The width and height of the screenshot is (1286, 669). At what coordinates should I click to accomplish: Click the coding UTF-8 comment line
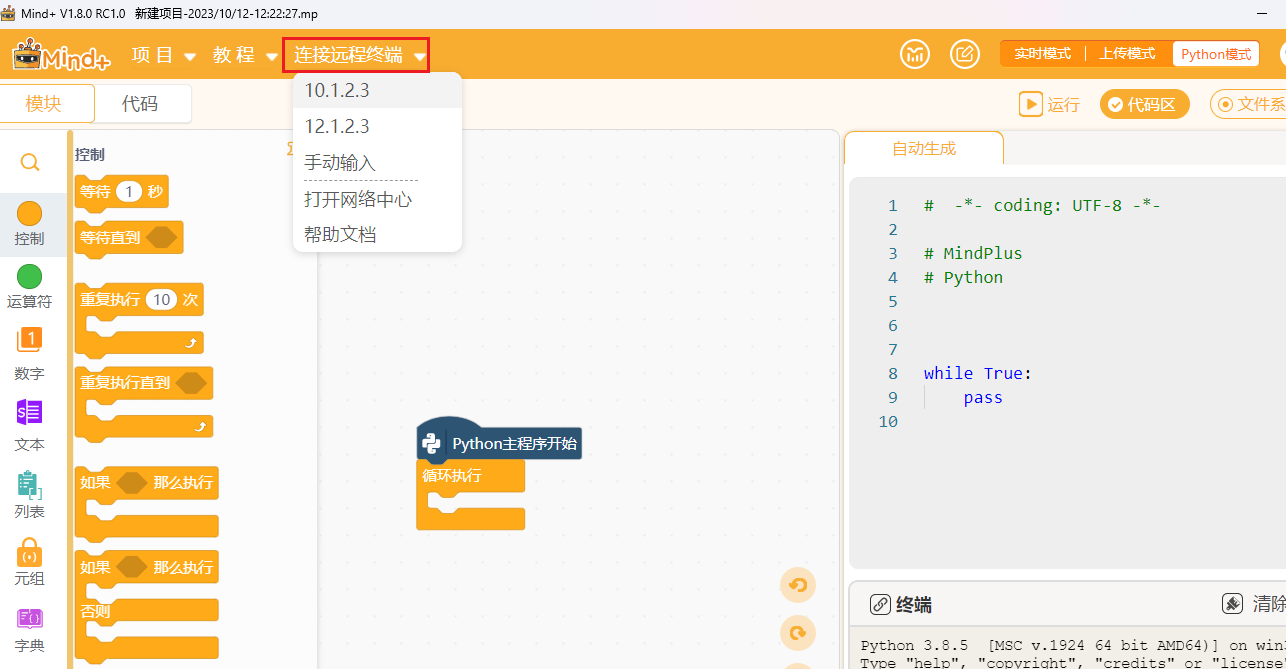(x=1042, y=205)
